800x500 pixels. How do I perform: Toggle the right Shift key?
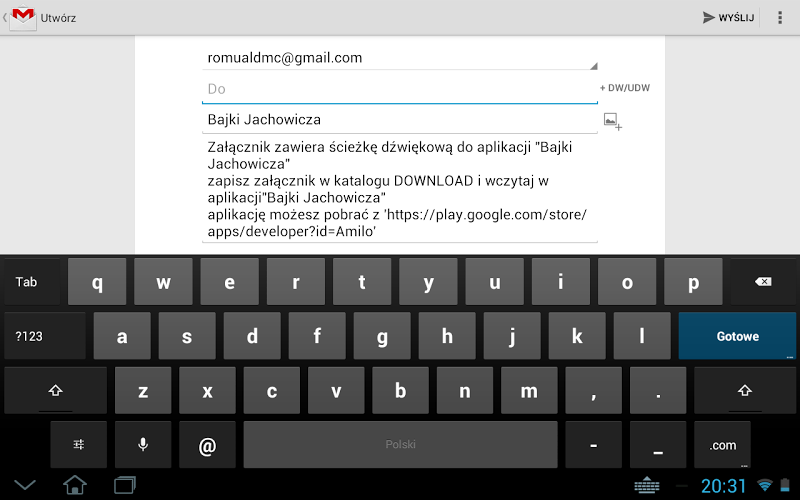pyautogui.click(x=745, y=391)
